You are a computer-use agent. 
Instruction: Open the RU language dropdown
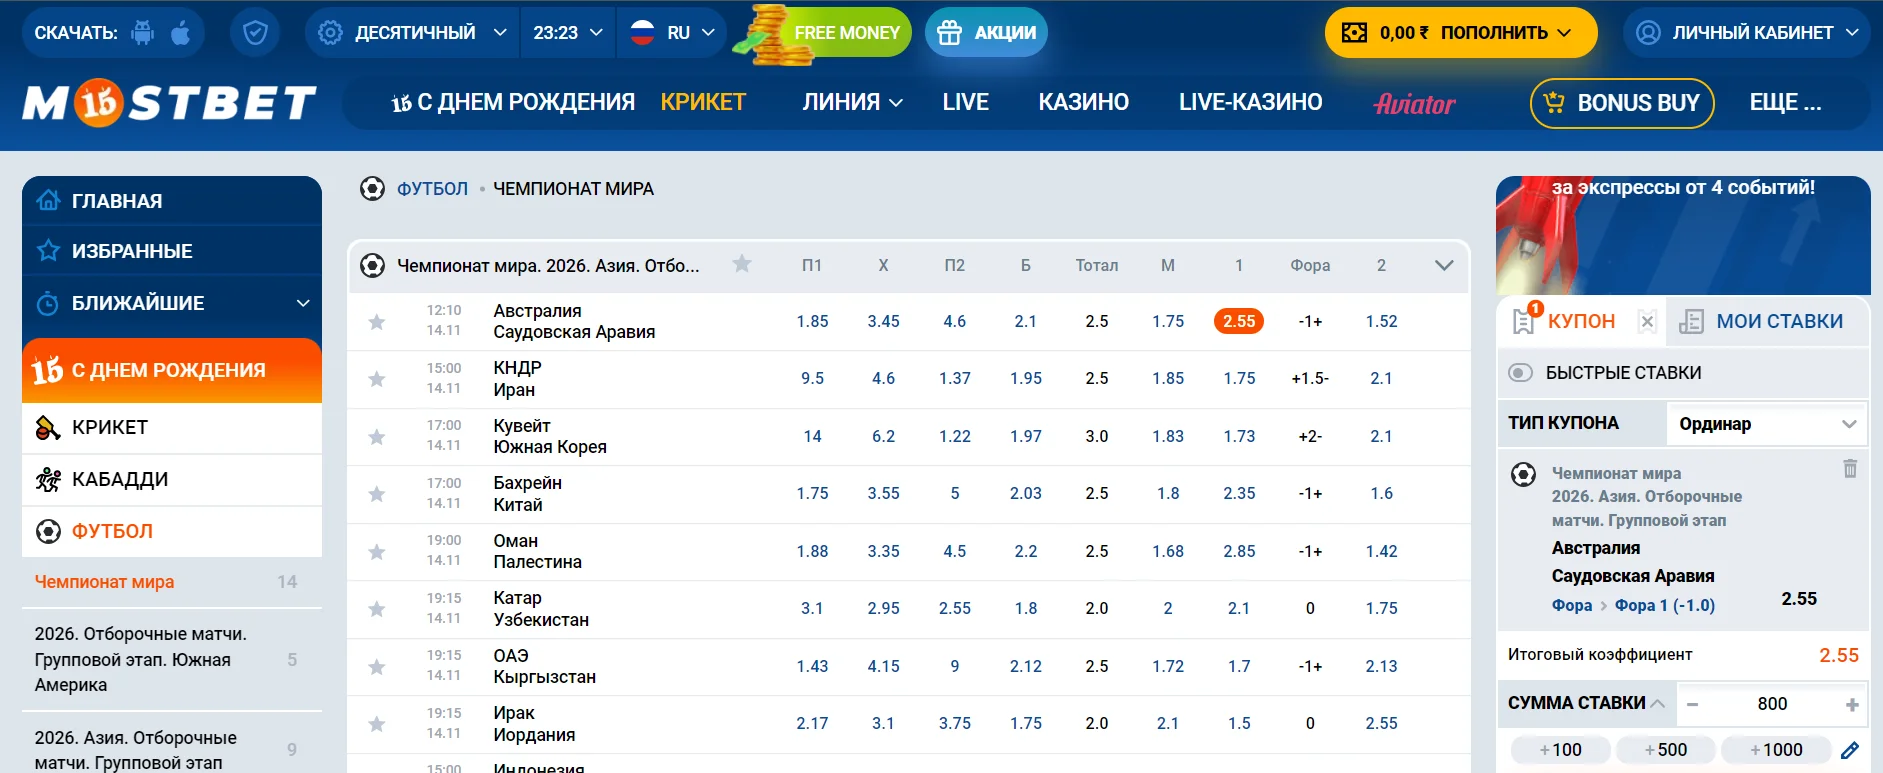673,33
